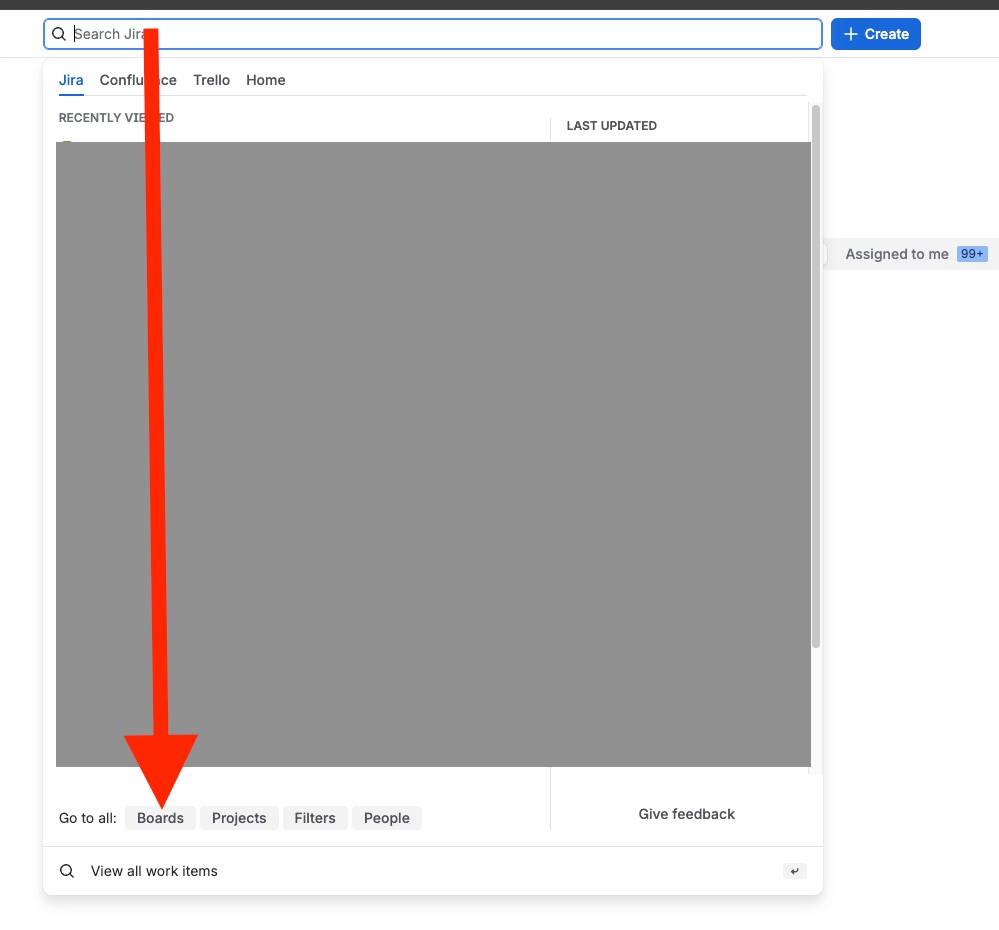999x930 pixels.
Task: Go to all Boards
Action: tap(161, 818)
